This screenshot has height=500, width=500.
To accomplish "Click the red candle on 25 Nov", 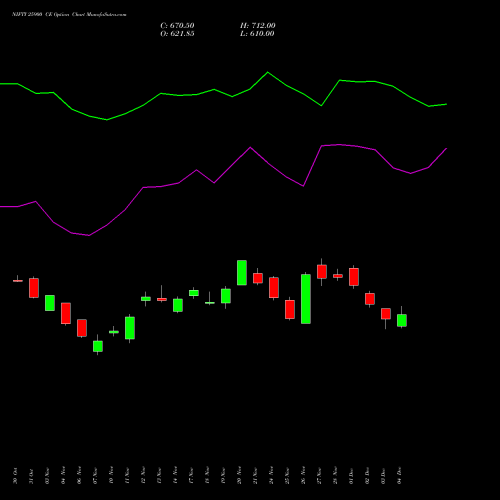I will pos(290,309).
